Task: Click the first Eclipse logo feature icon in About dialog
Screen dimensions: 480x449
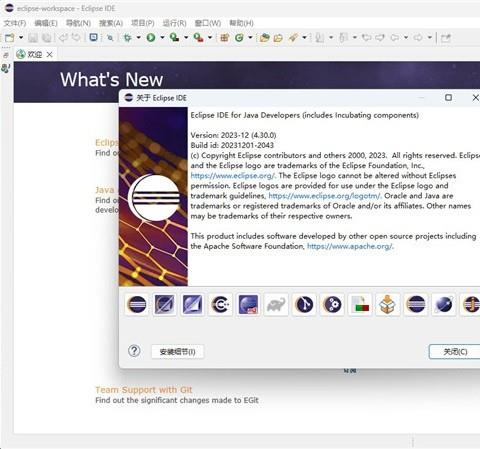Action: (137, 304)
